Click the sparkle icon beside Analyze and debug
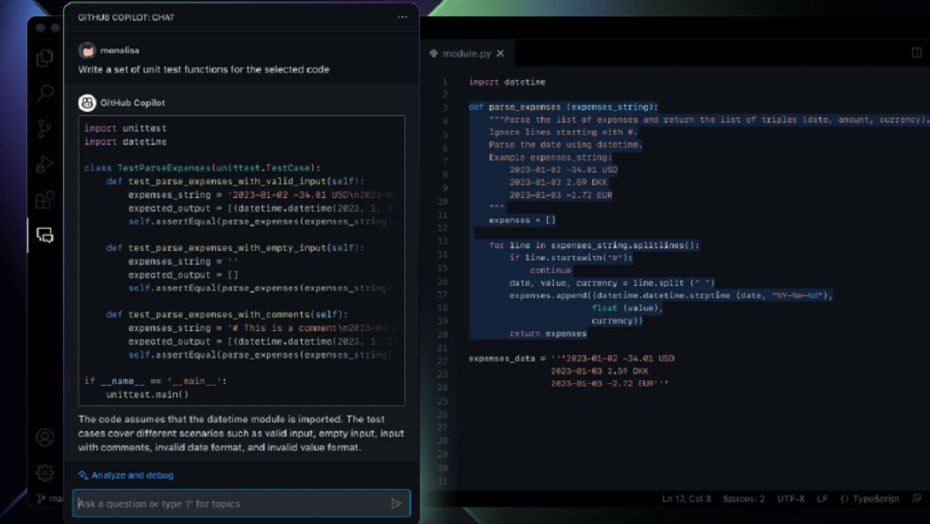930x524 pixels. (83, 475)
